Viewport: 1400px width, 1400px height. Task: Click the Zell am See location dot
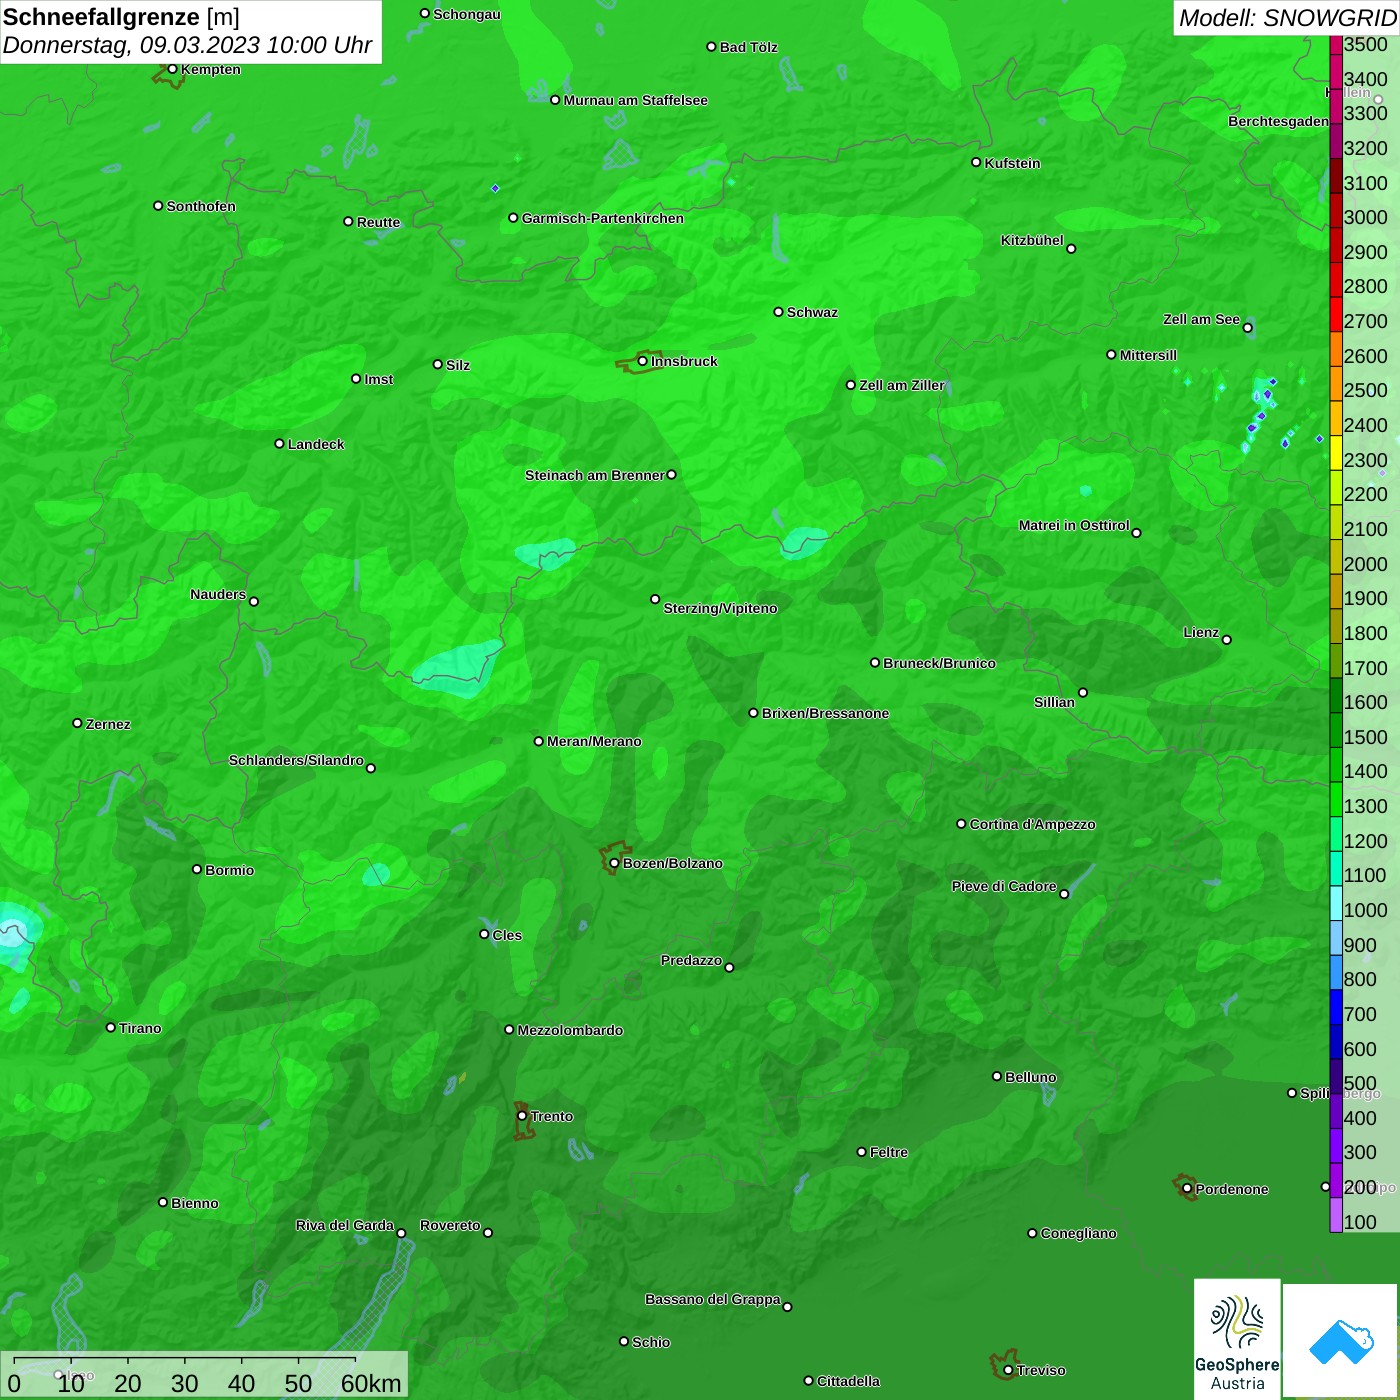(1247, 327)
